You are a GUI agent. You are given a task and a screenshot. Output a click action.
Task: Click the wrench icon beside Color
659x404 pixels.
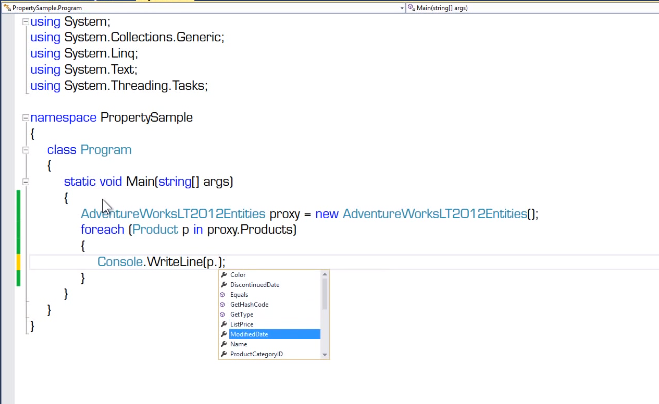point(224,275)
